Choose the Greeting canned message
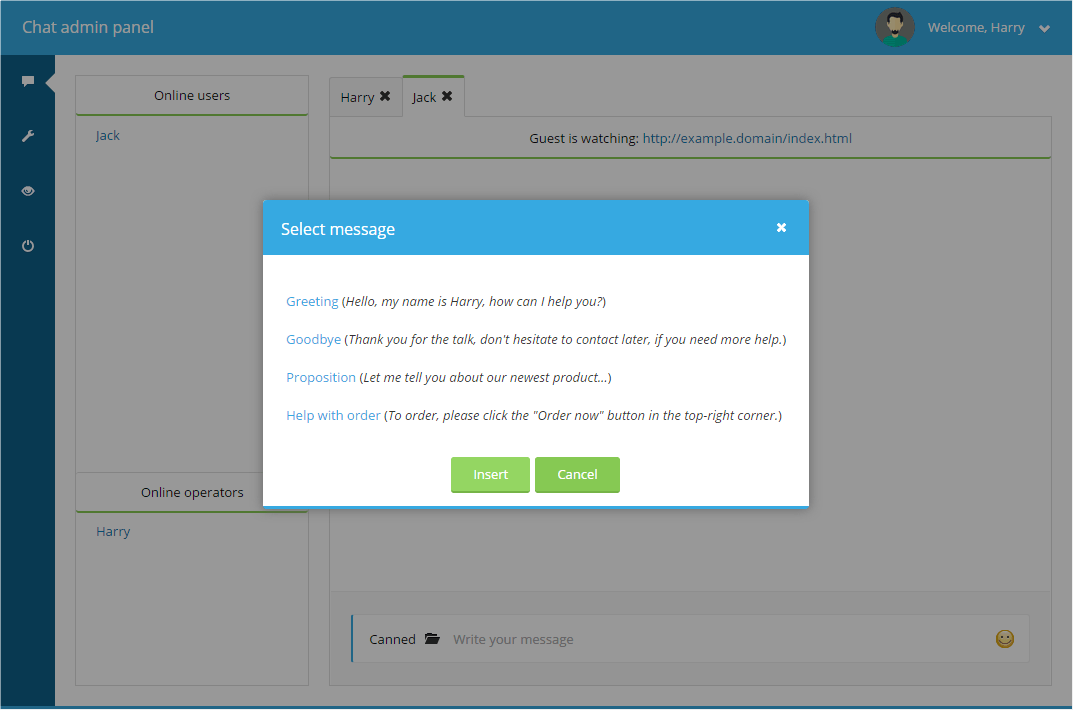1073x710 pixels. (312, 302)
